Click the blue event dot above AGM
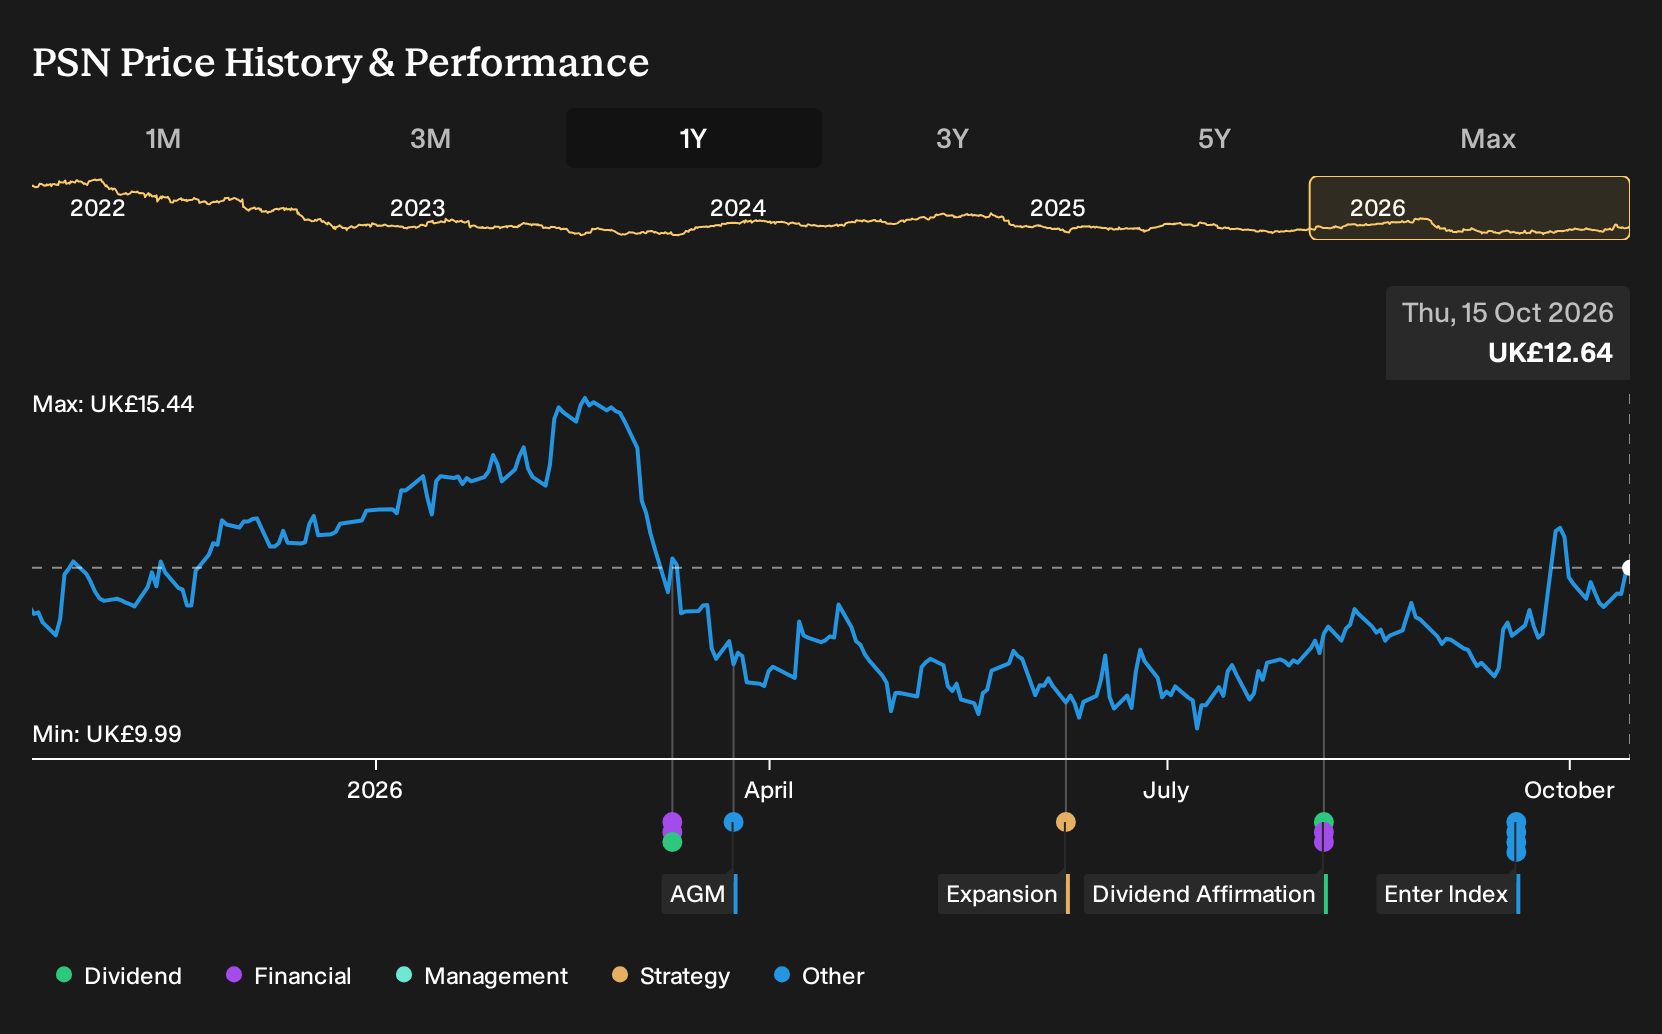The image size is (1662, 1034). pos(733,822)
